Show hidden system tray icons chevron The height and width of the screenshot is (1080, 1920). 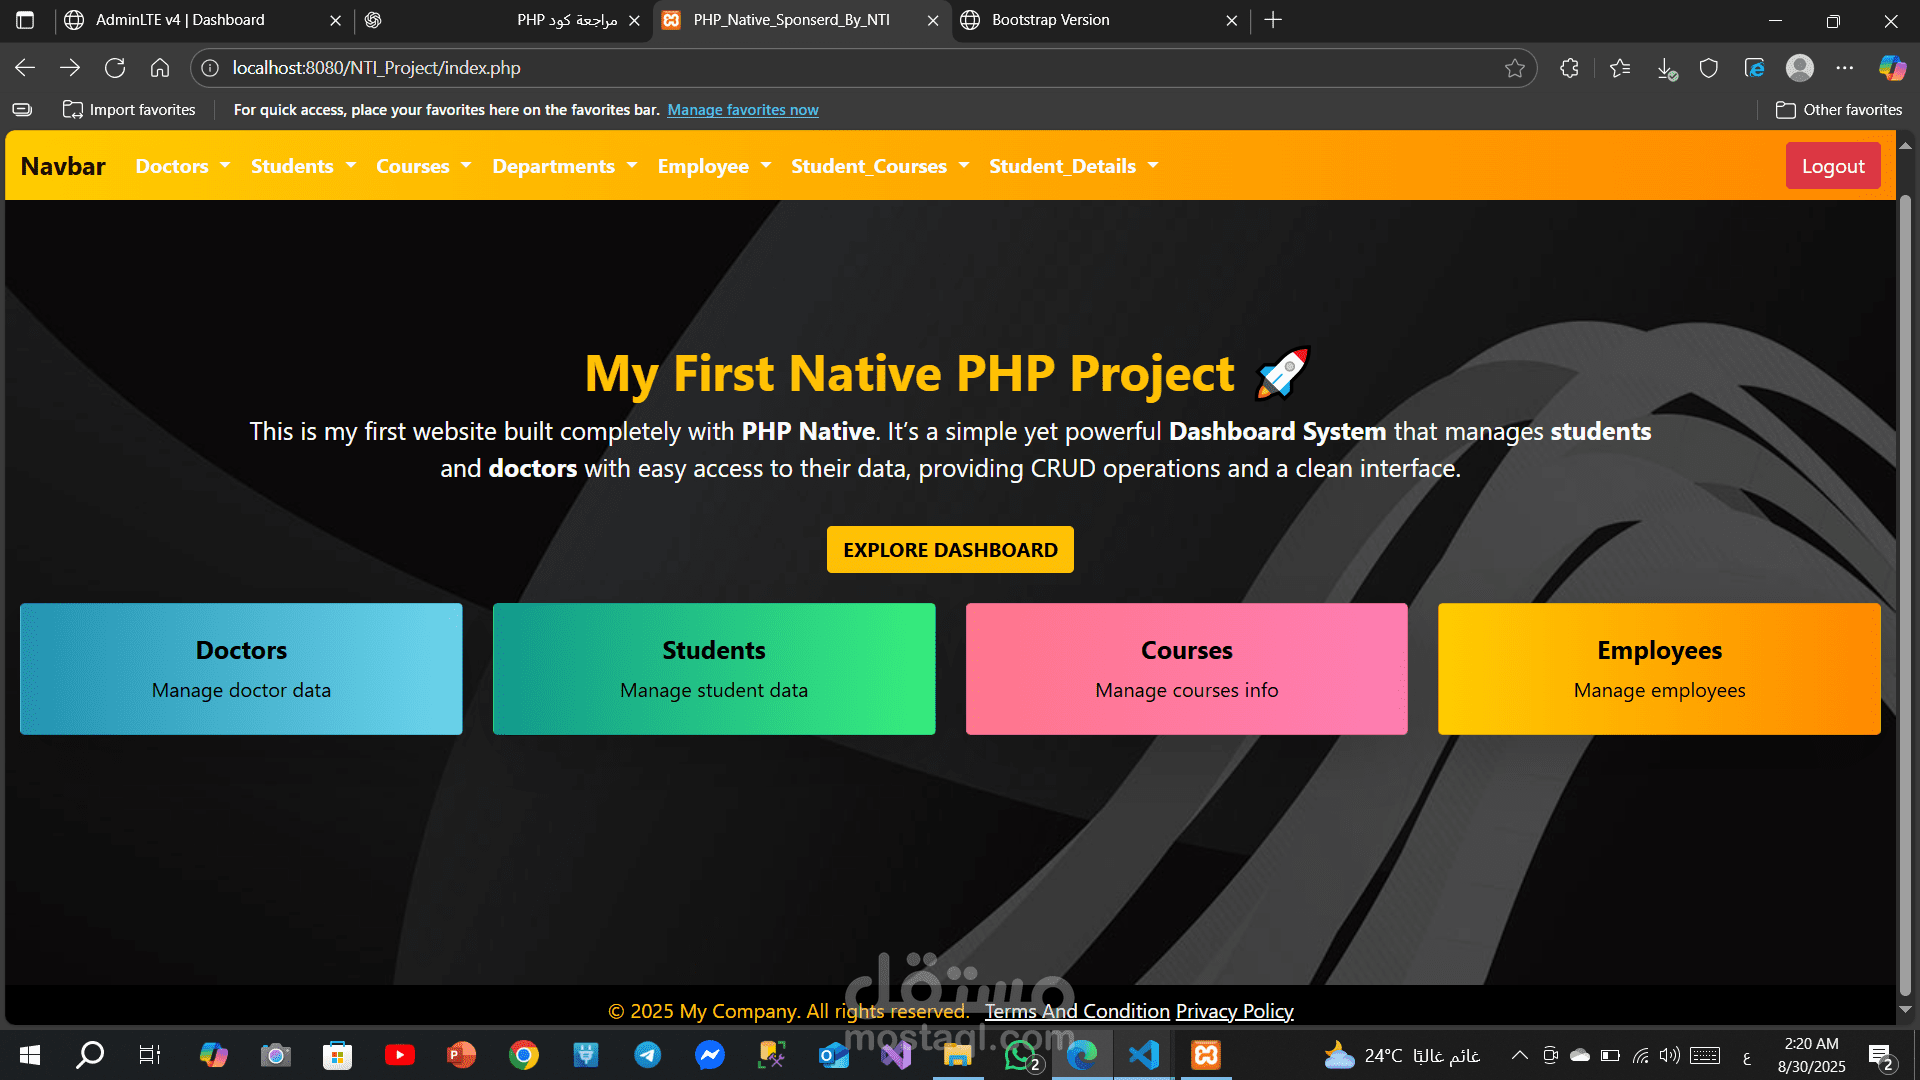coord(1519,1055)
